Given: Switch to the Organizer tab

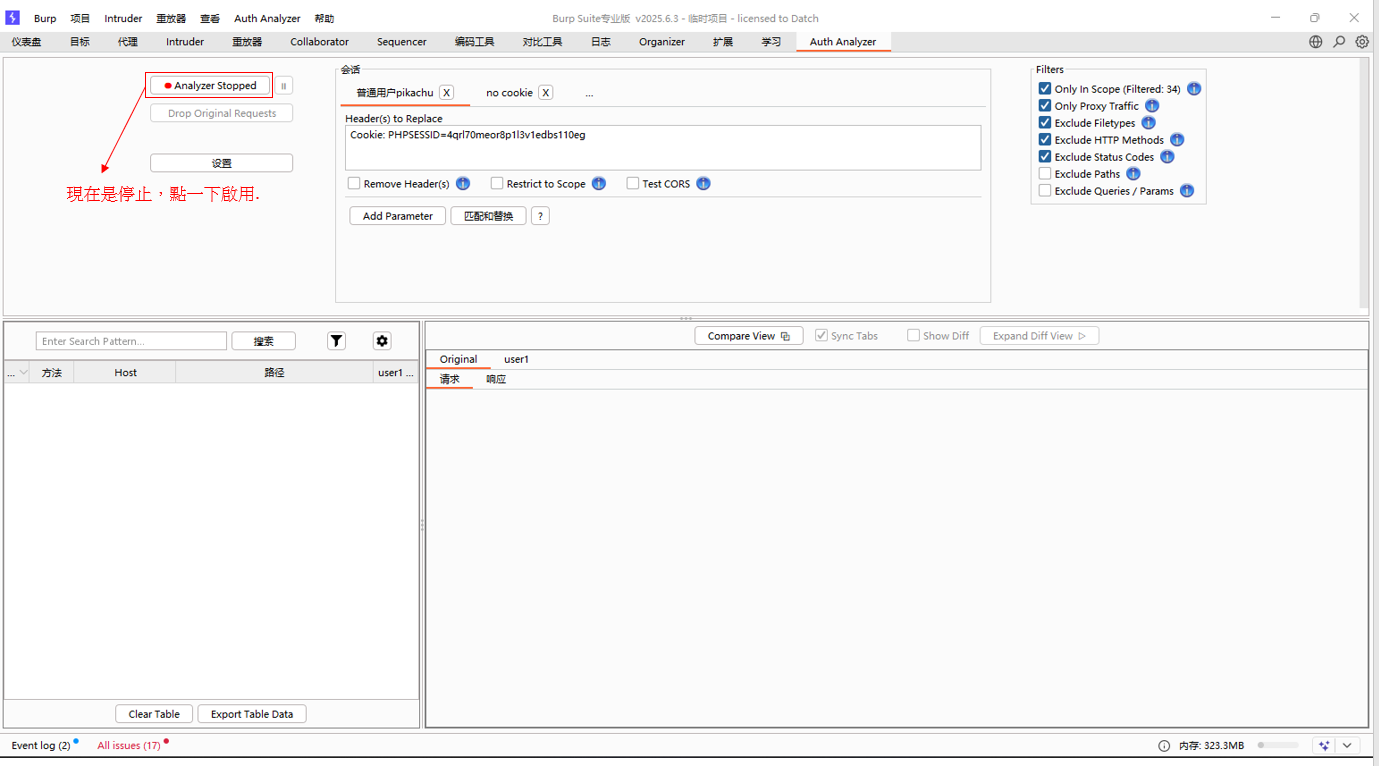Looking at the screenshot, I should (662, 42).
